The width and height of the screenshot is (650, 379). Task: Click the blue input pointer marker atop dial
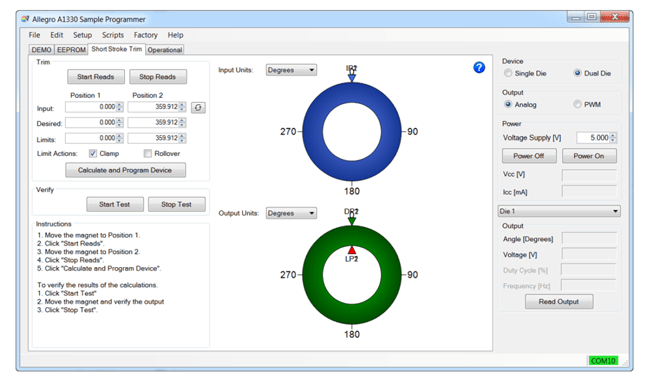352,78
